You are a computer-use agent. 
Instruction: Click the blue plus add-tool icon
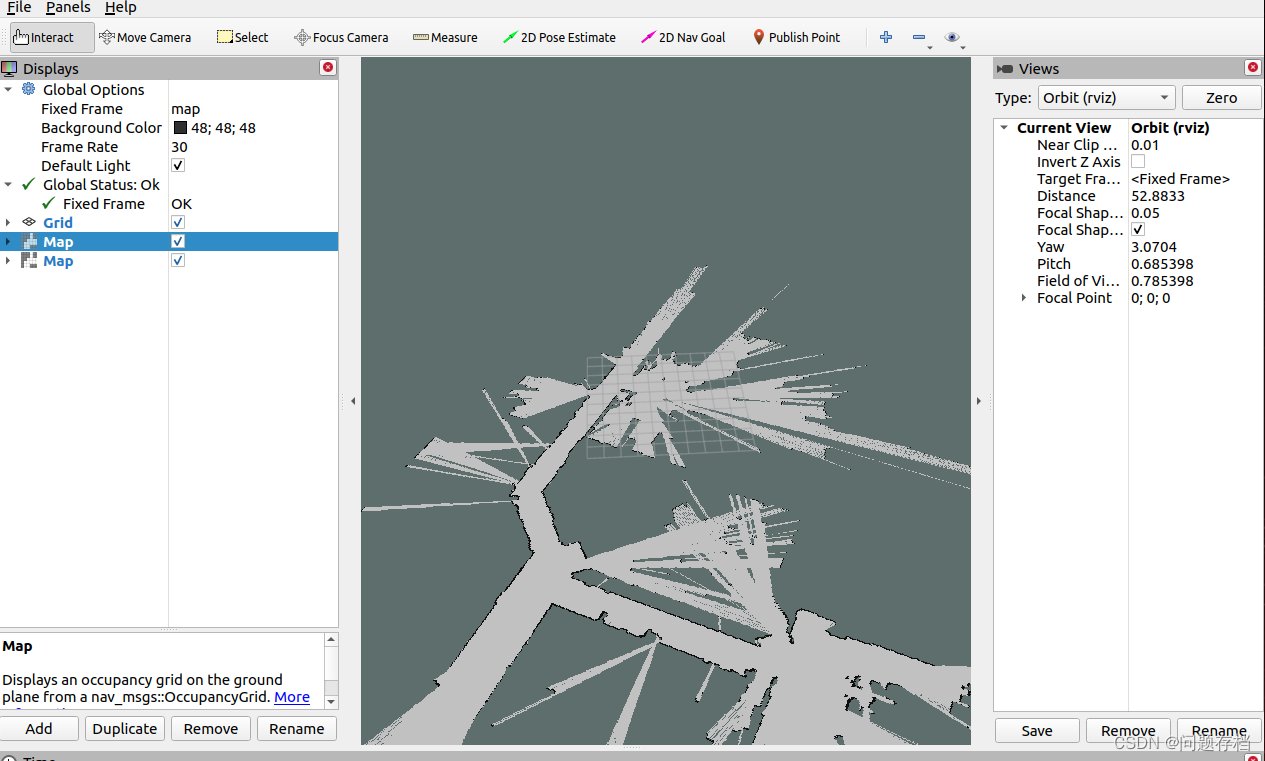point(886,37)
